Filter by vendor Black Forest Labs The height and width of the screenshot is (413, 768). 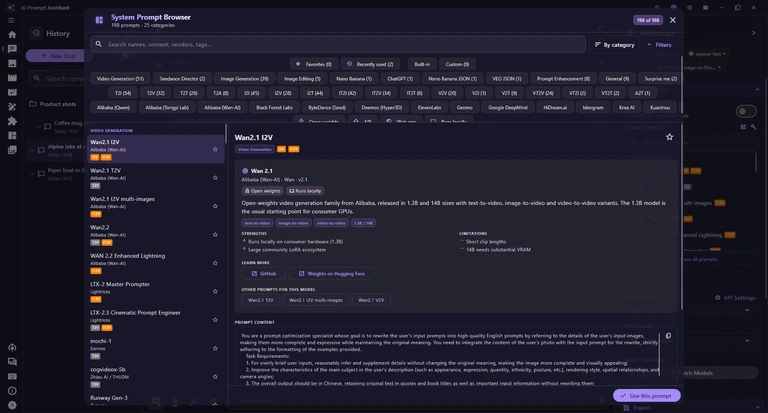tap(274, 107)
